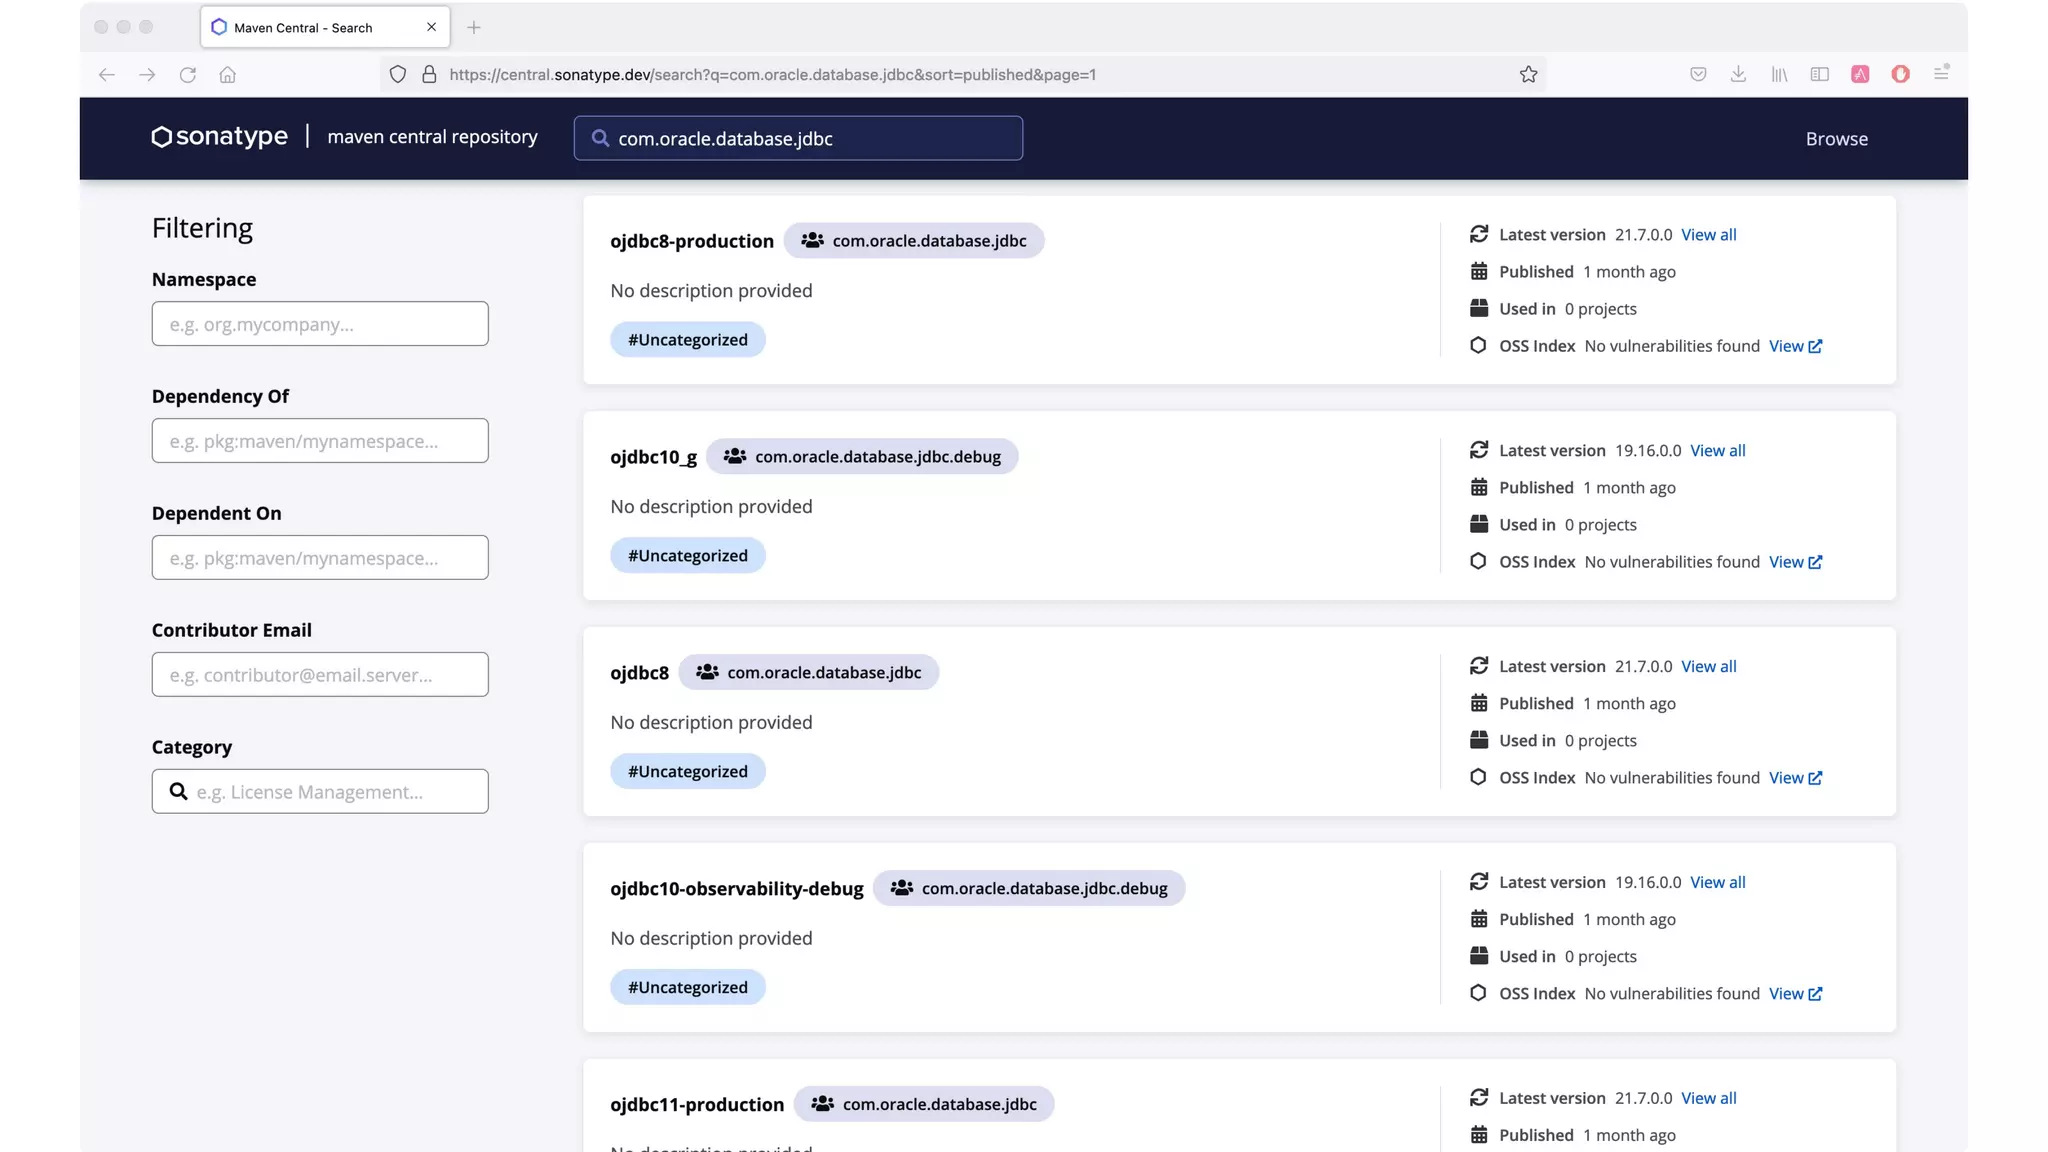Close the Maven Central tab
The height and width of the screenshot is (1152, 2048).
tap(431, 27)
